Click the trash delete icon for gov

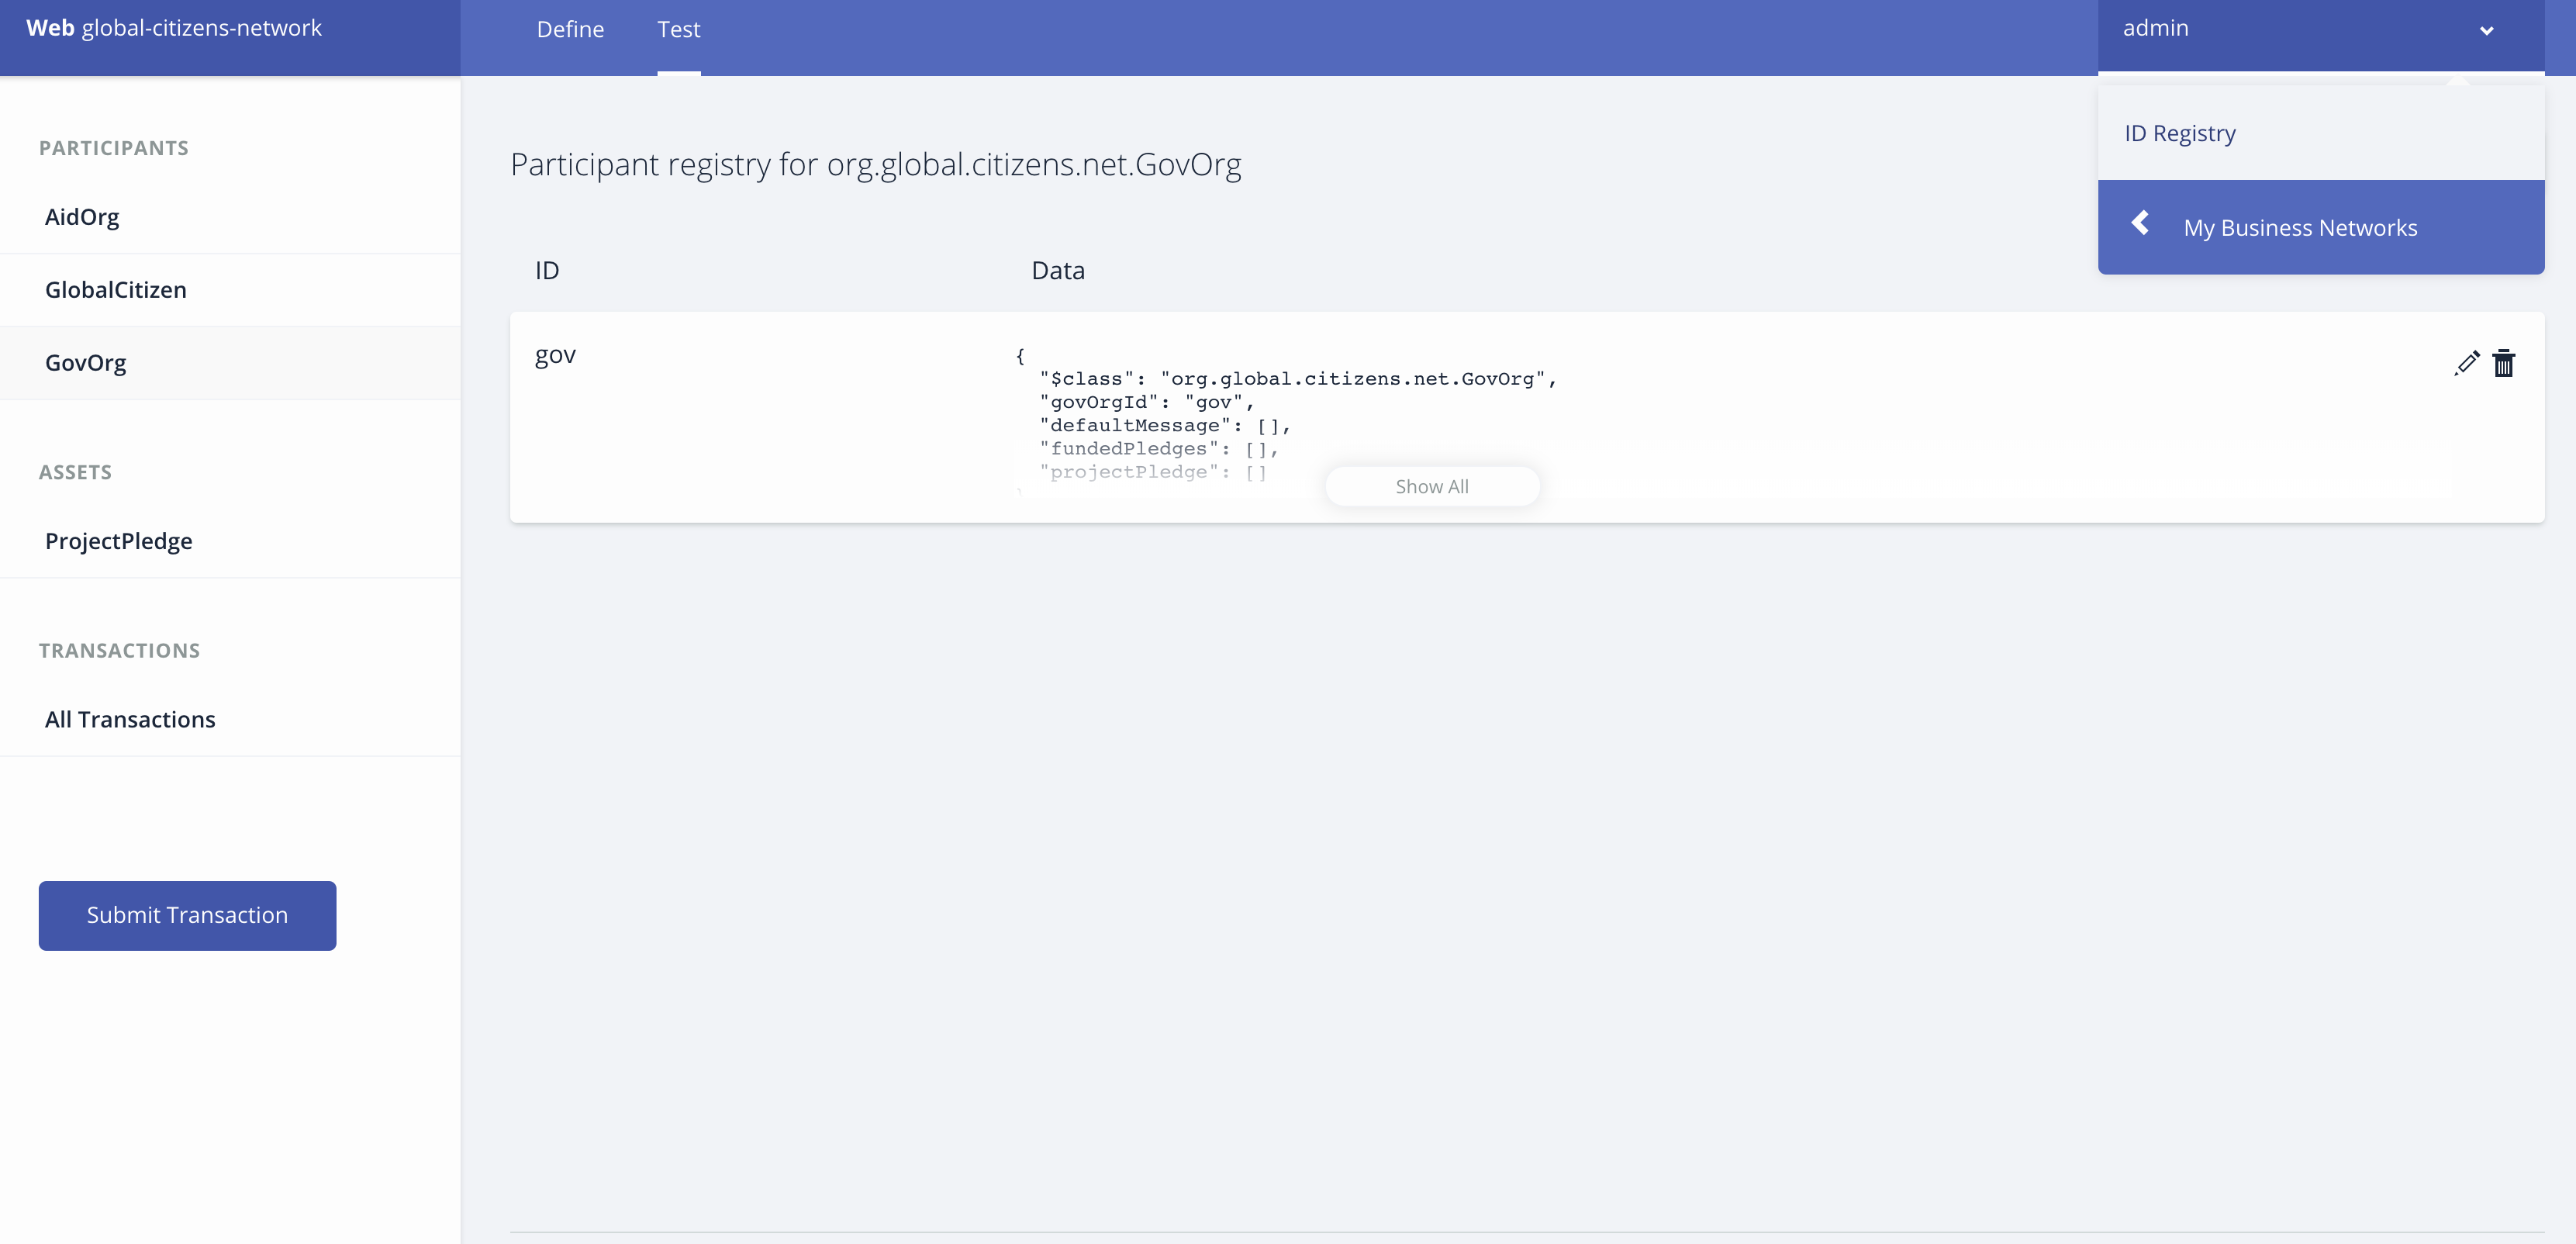coord(2503,363)
